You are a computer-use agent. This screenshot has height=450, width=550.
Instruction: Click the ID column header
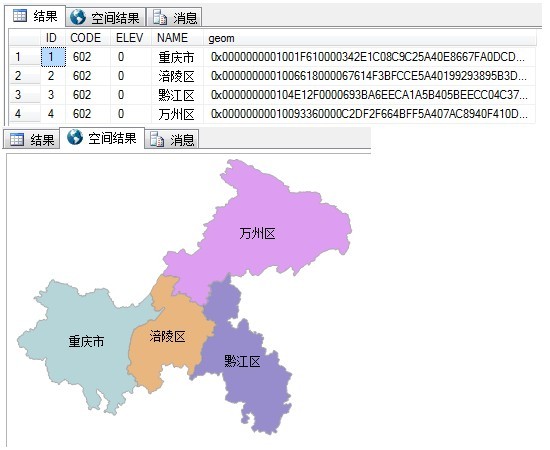53,38
